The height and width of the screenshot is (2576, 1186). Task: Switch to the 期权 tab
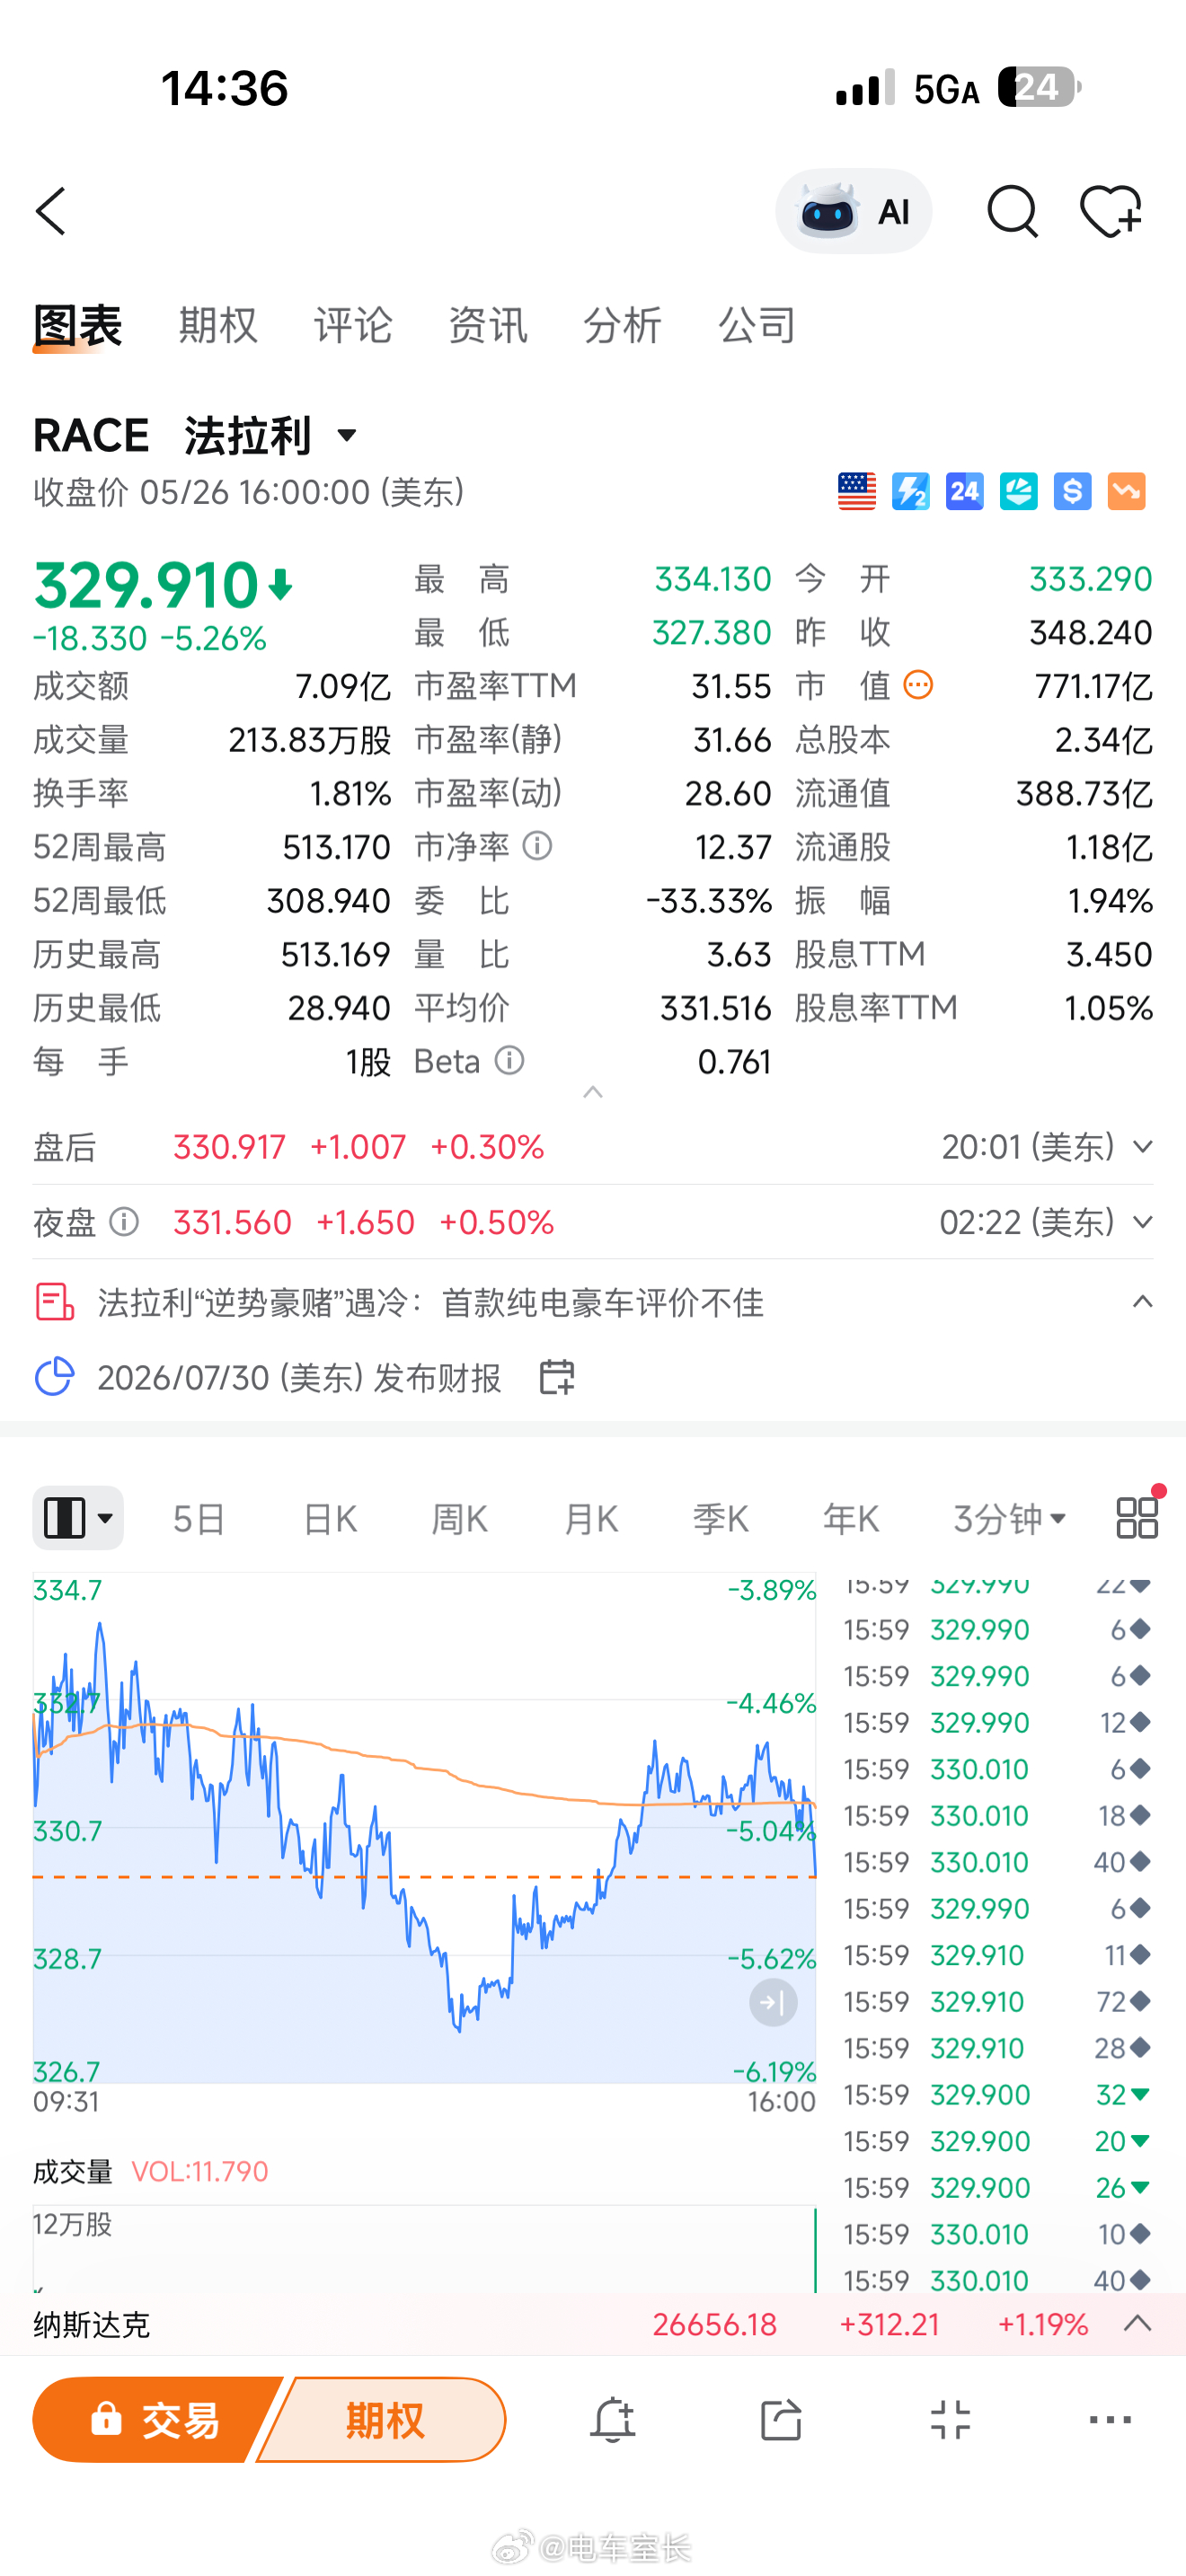[x=218, y=326]
